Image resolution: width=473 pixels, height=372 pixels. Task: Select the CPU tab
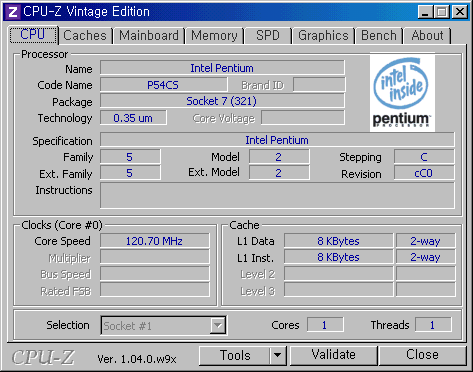click(x=33, y=35)
